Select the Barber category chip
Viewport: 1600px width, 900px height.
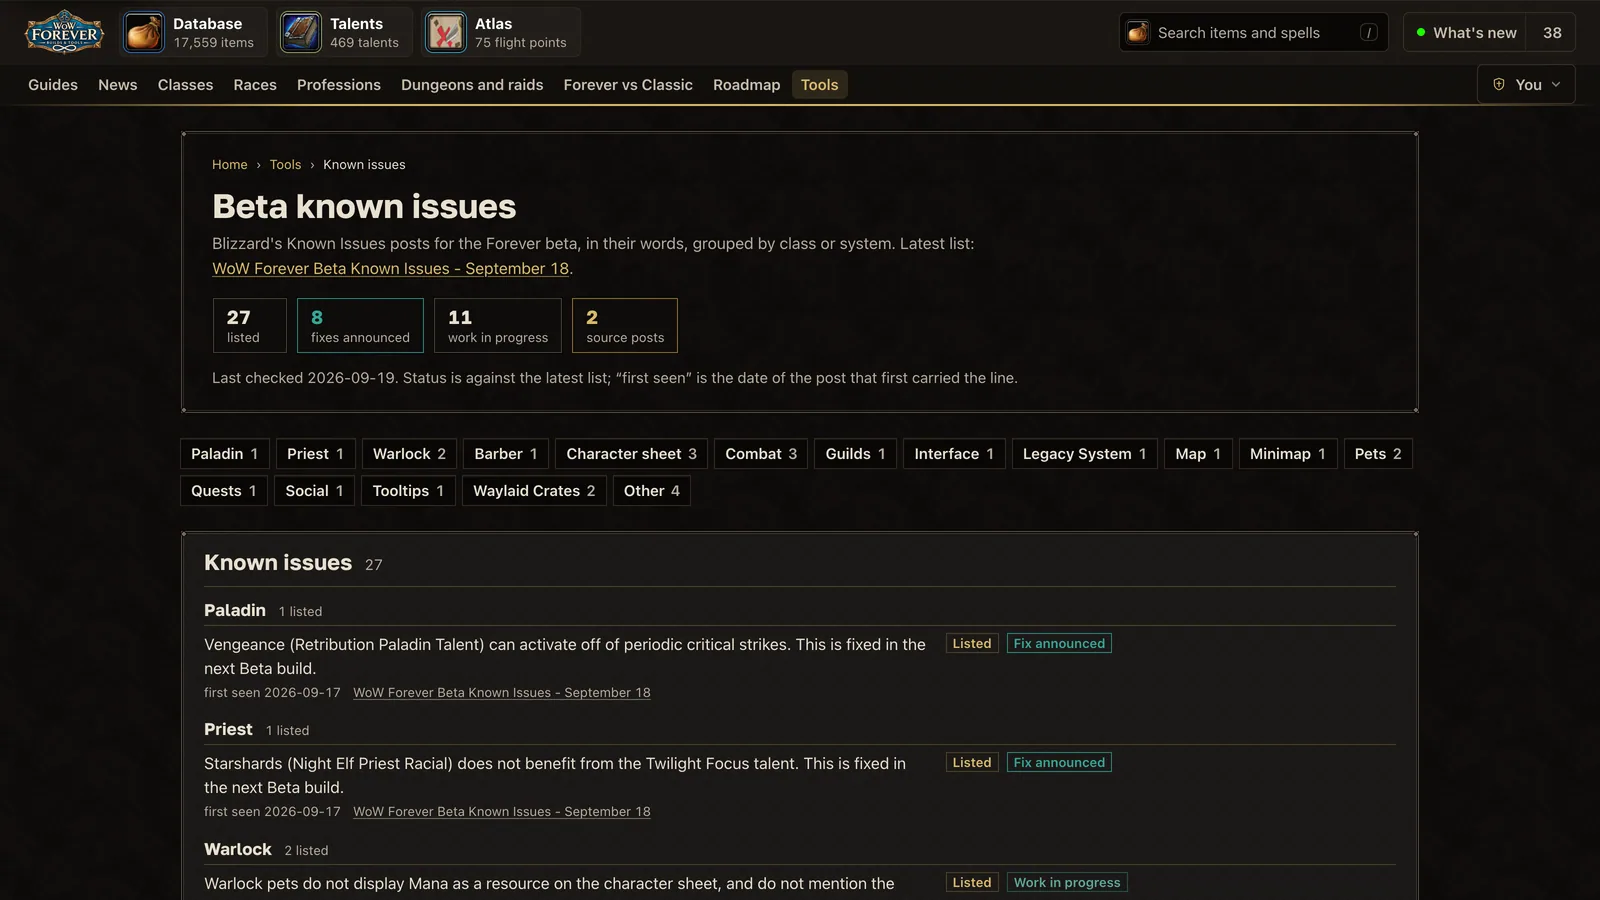click(506, 454)
